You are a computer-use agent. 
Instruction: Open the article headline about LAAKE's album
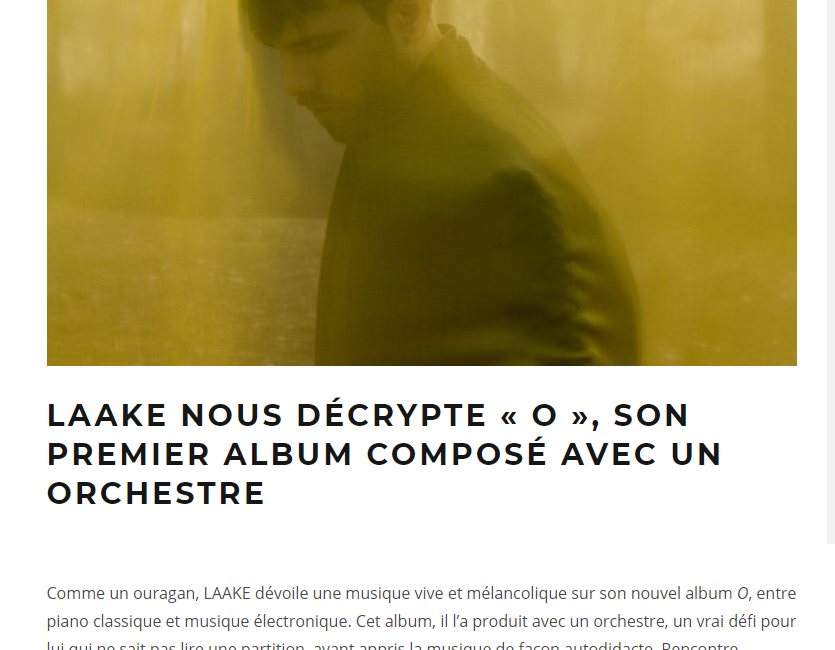coord(384,454)
